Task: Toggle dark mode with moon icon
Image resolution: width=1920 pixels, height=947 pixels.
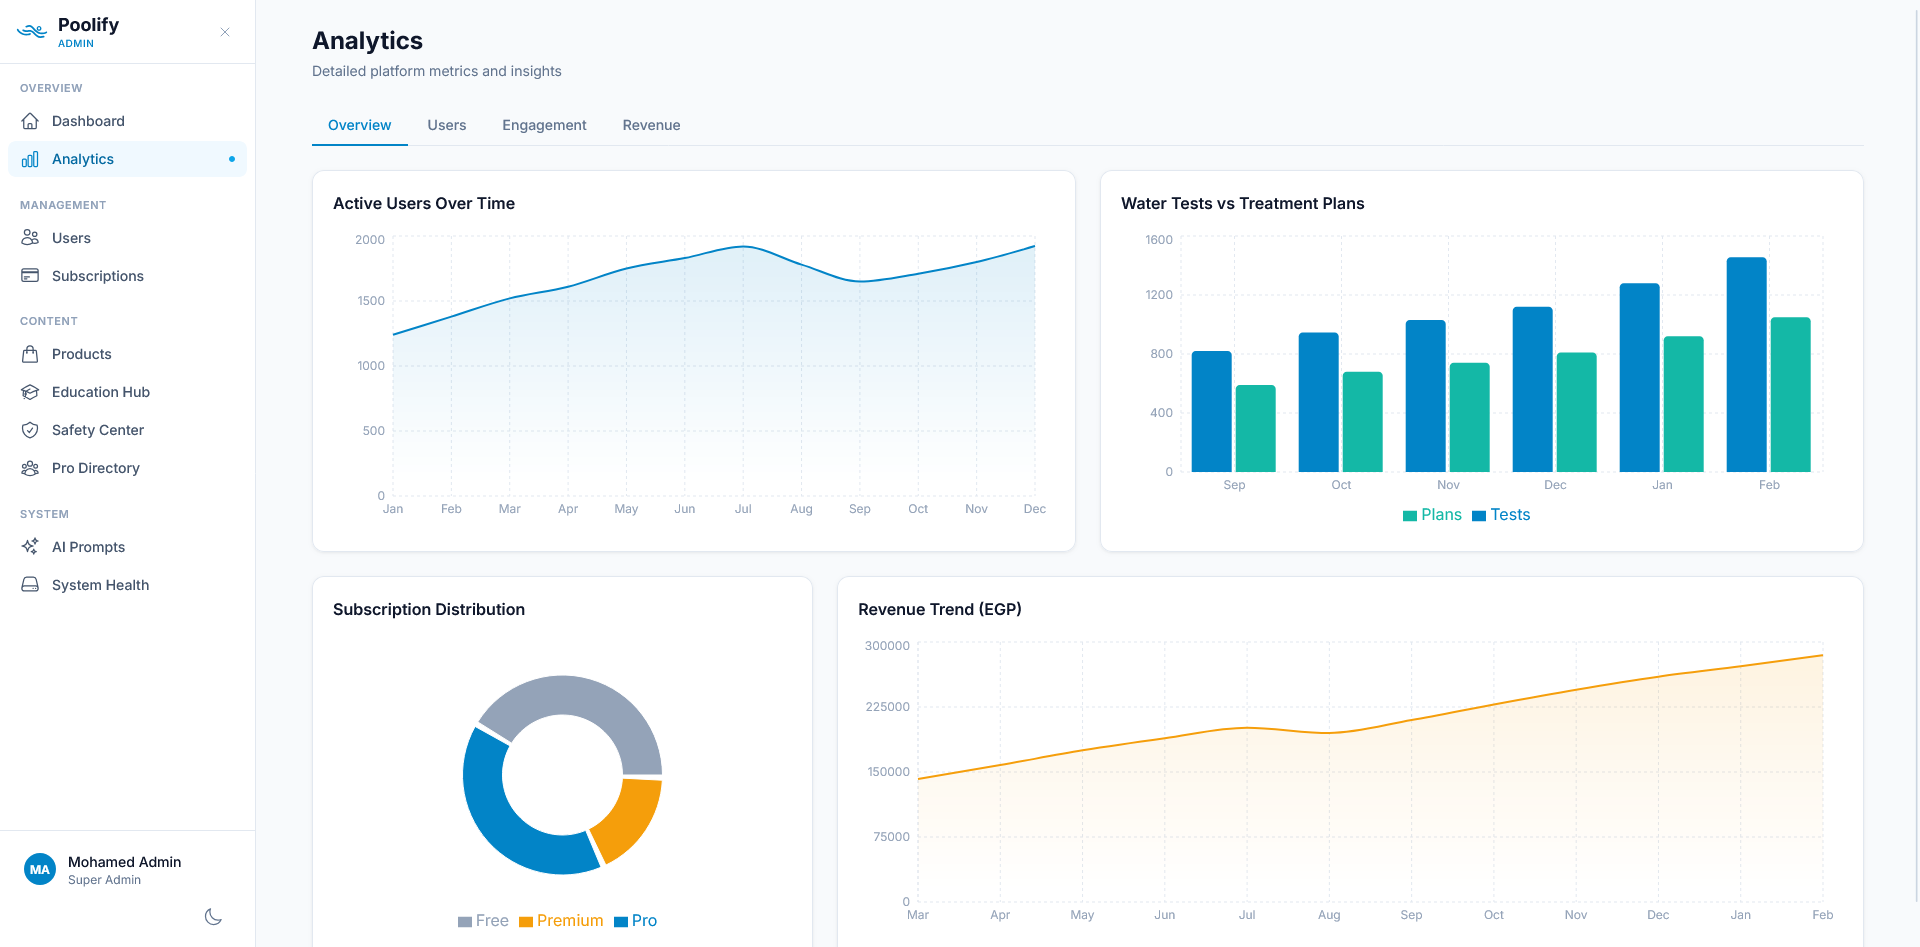Action: click(x=213, y=917)
